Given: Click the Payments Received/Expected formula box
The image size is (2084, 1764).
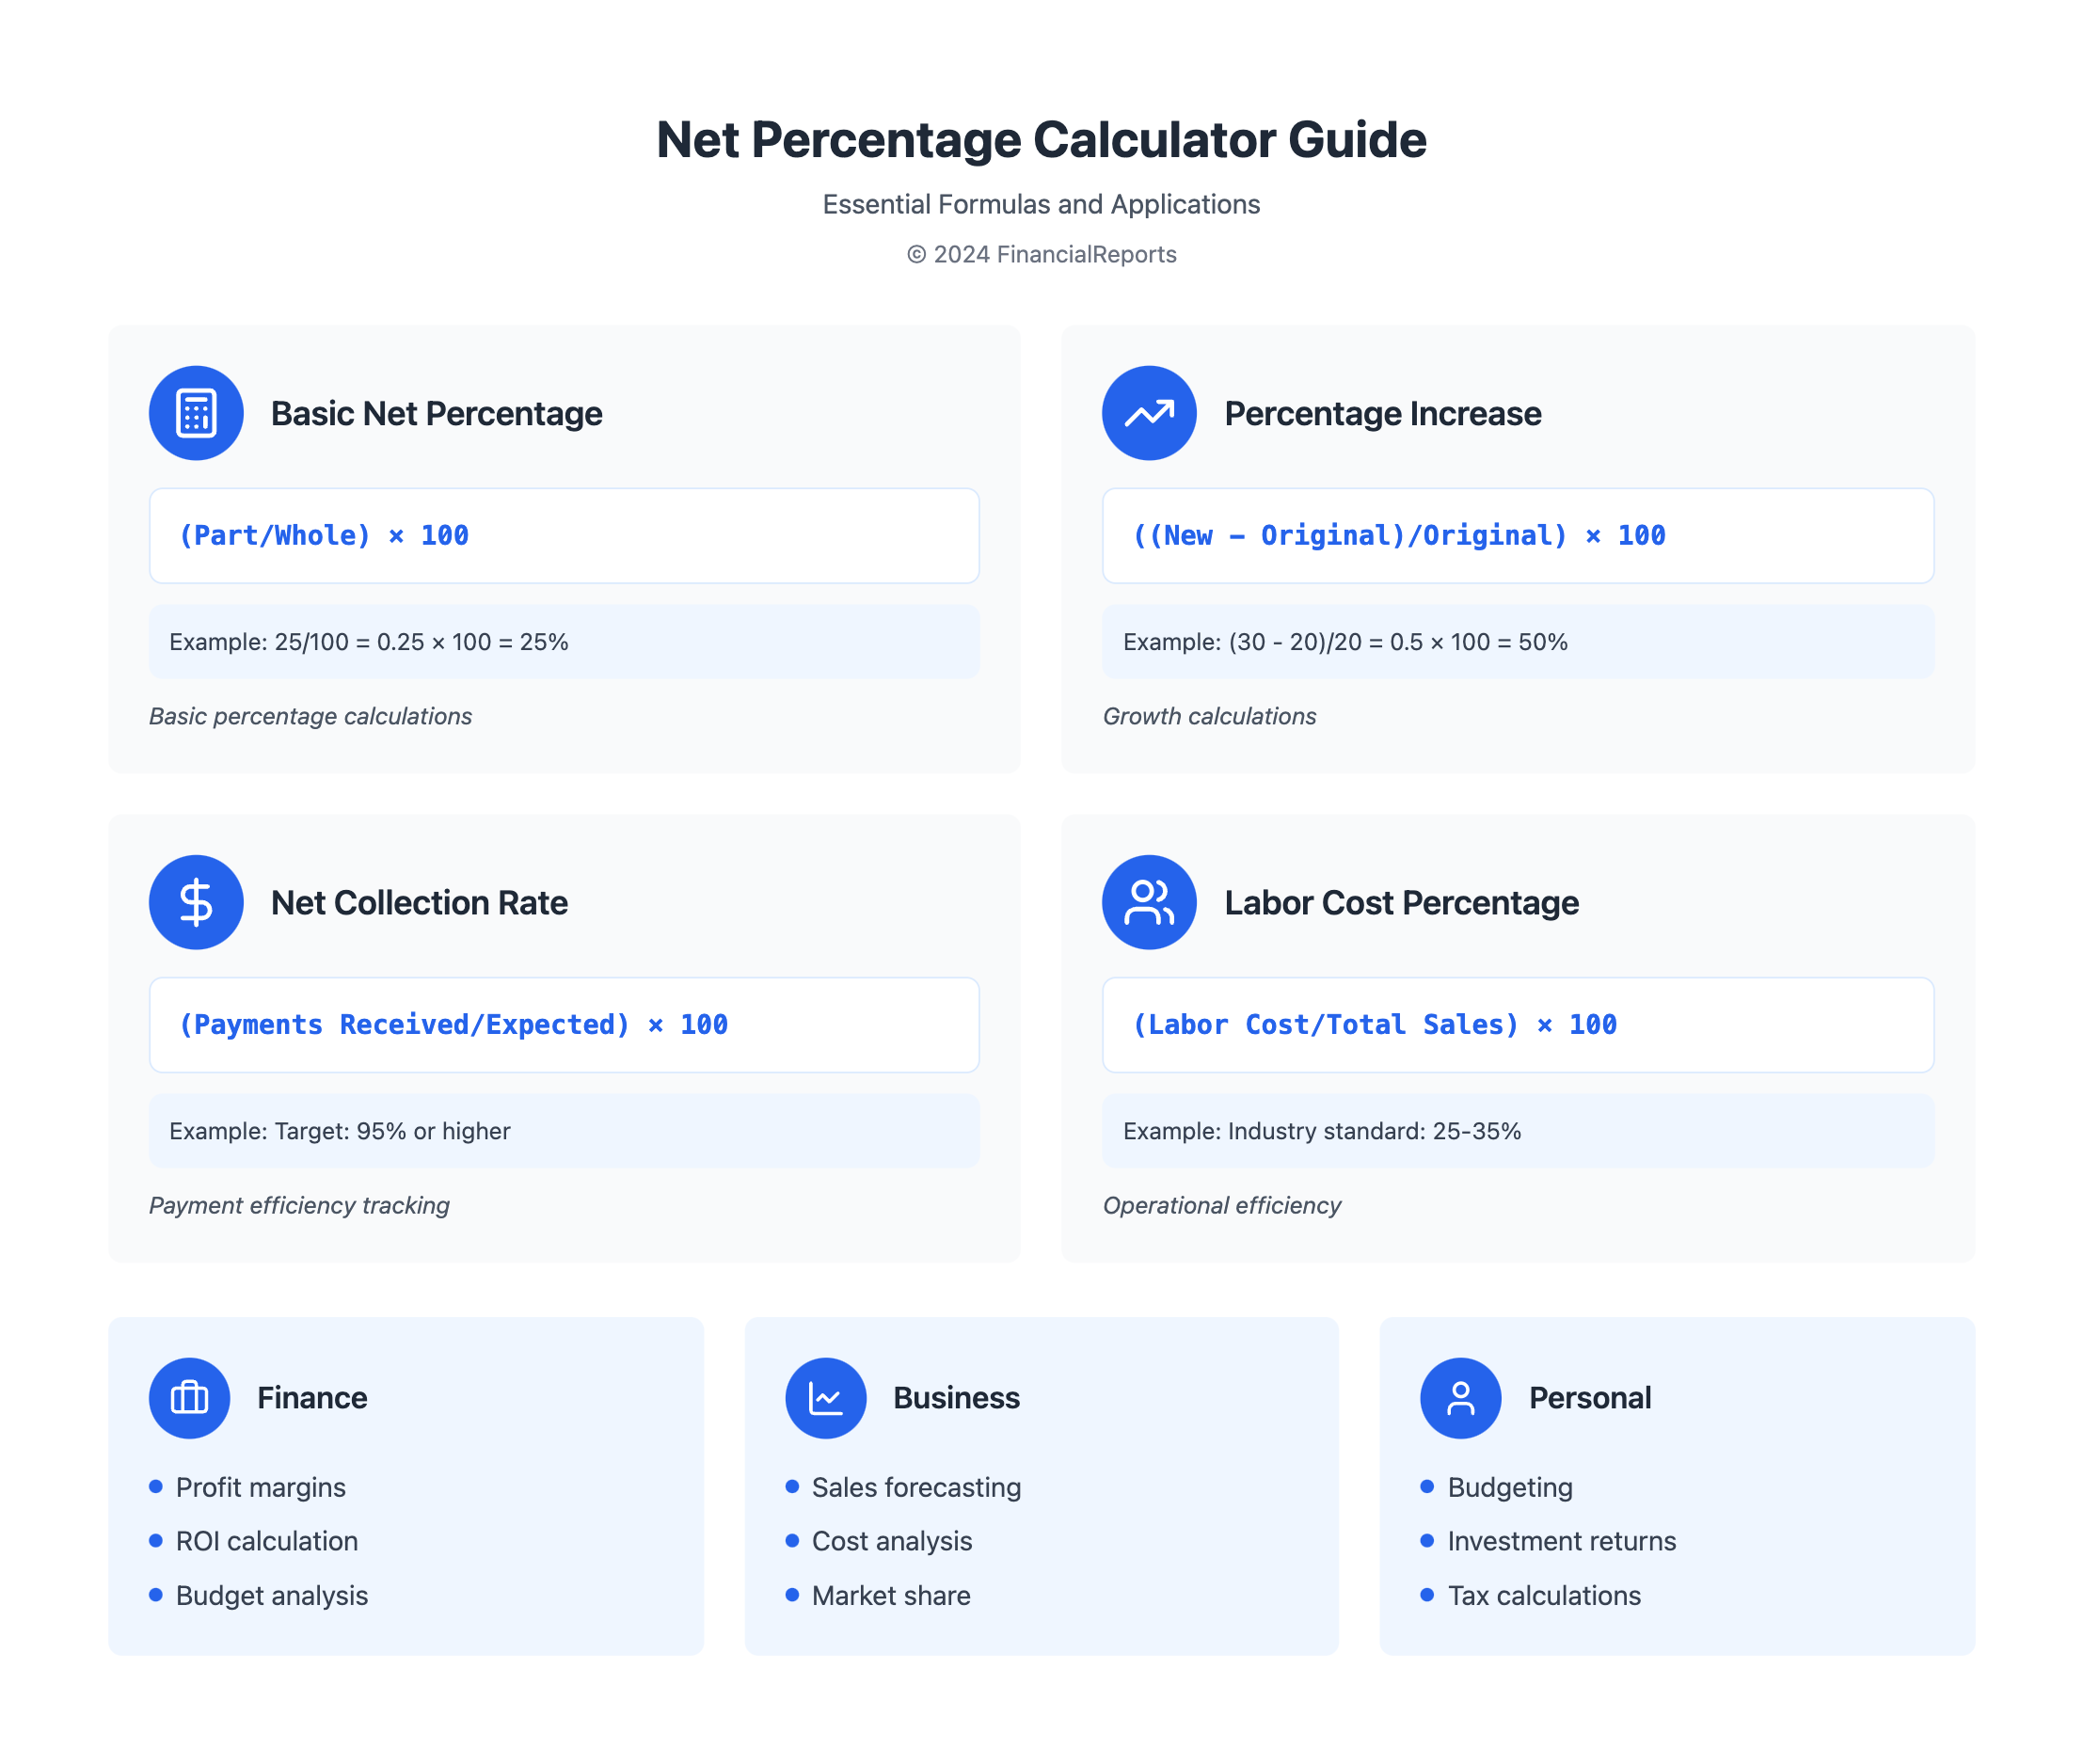Looking at the screenshot, I should coord(564,1025).
